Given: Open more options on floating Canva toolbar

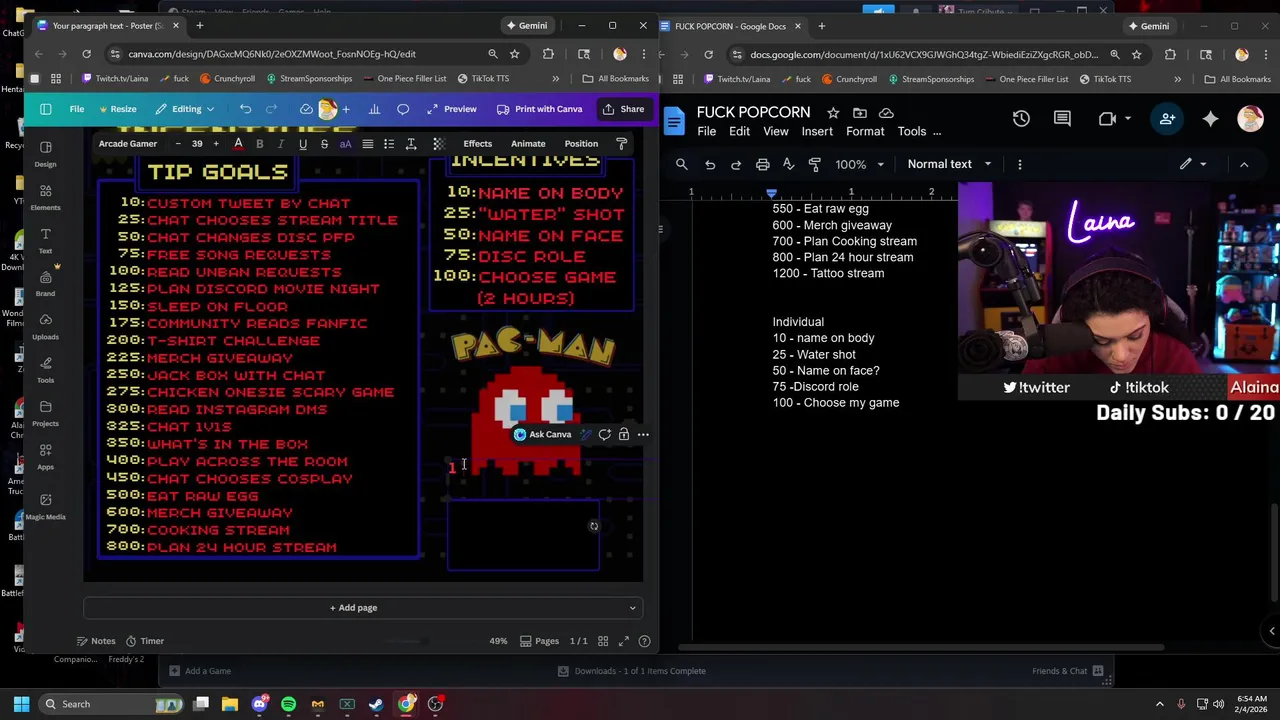Looking at the screenshot, I should [643, 435].
